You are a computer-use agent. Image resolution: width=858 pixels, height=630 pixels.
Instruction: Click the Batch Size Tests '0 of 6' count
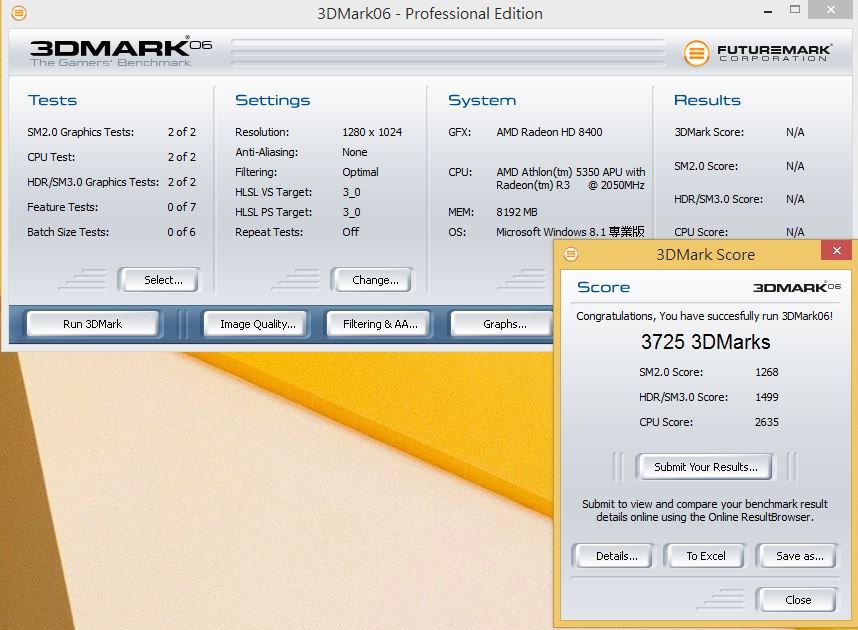pos(182,232)
